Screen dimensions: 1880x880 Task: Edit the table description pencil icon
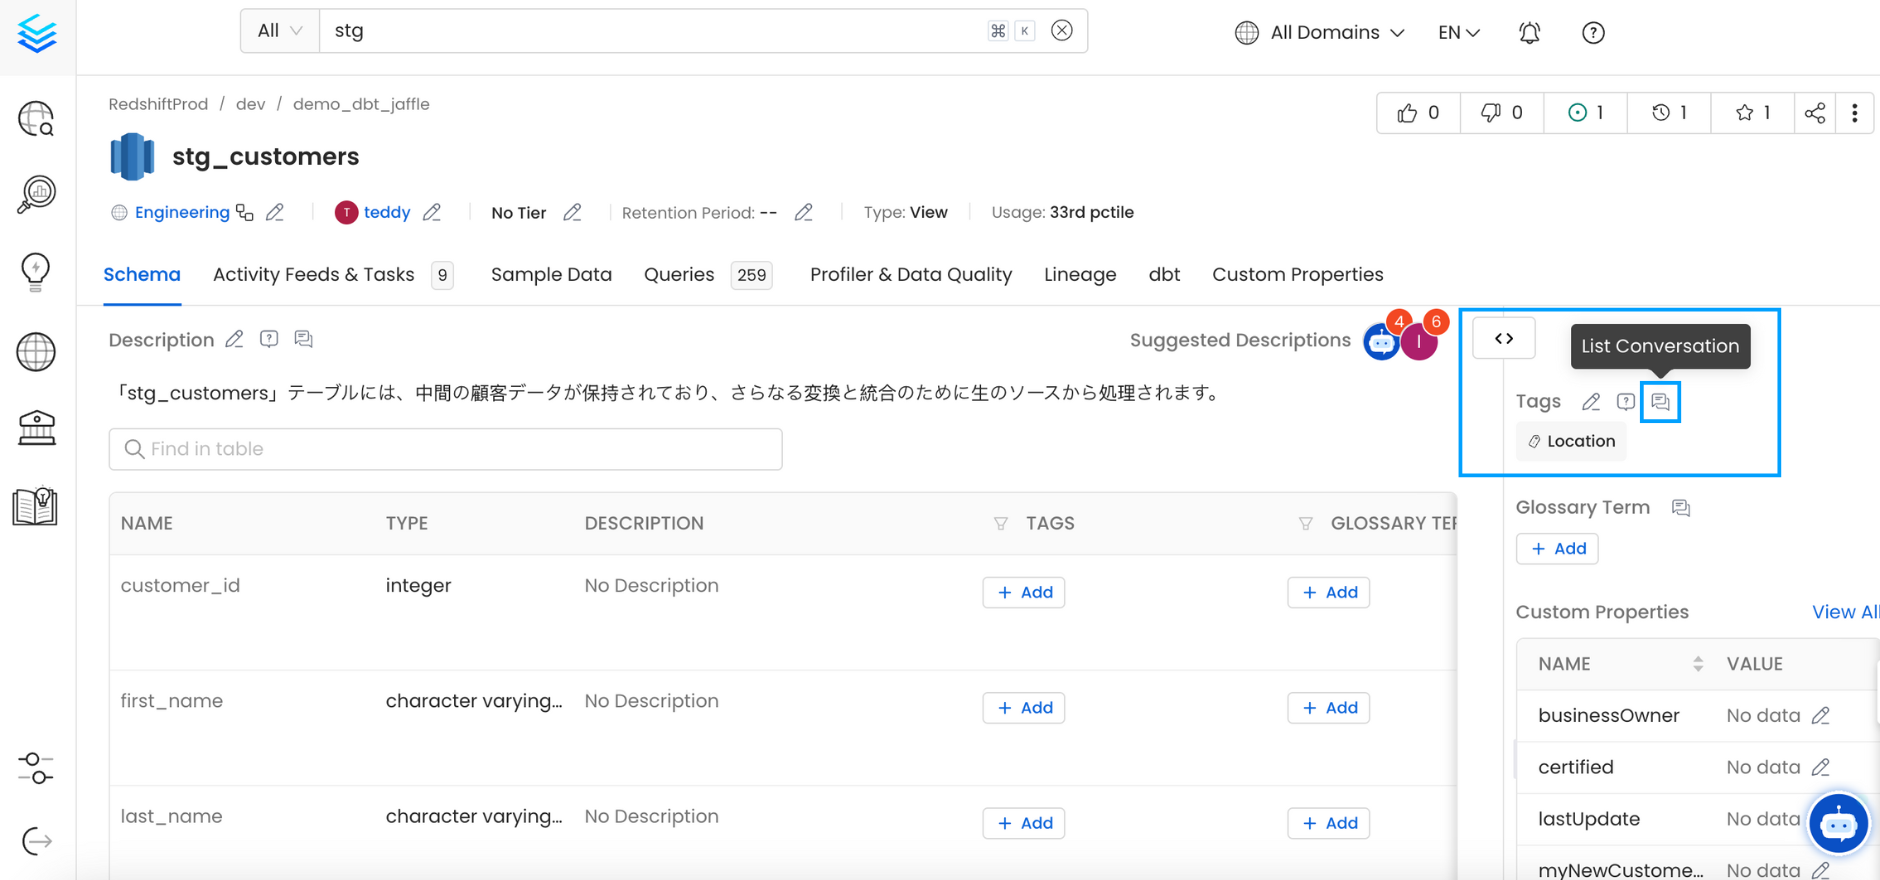tap(234, 340)
